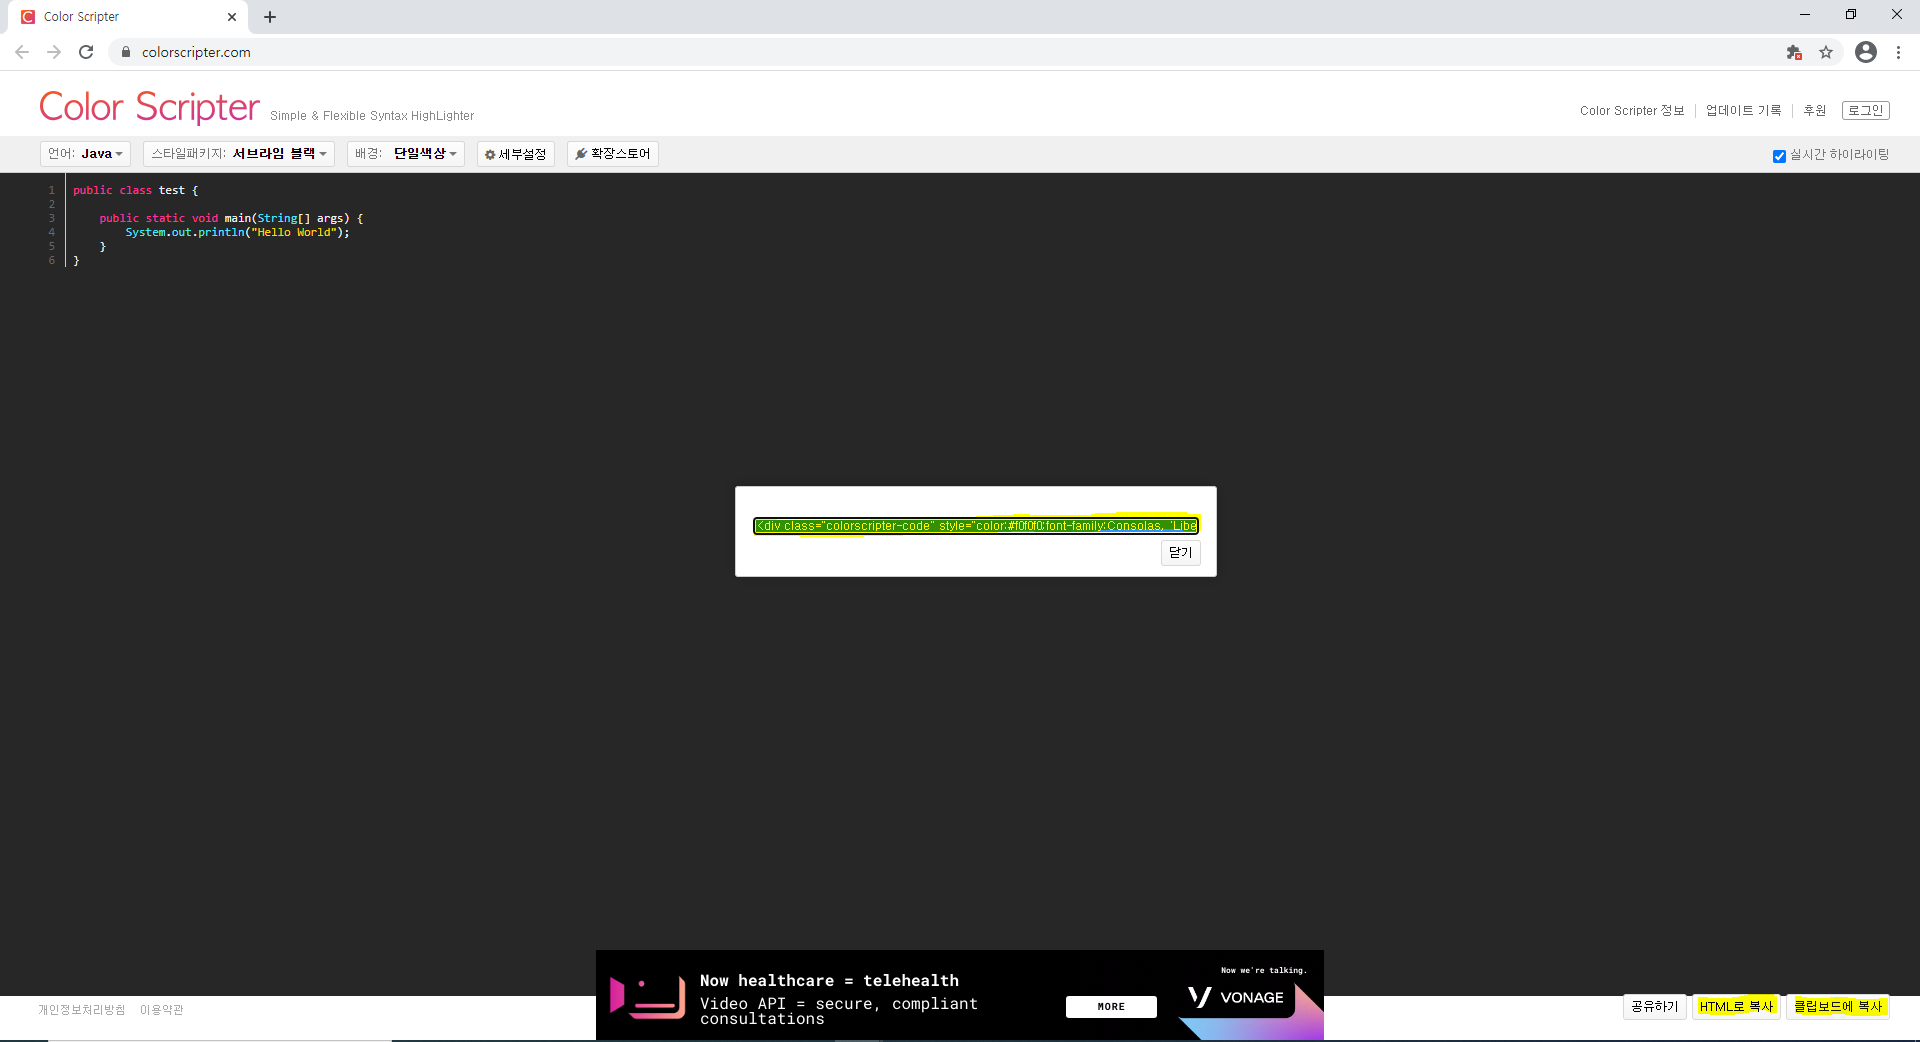This screenshot has height=1042, width=1920.
Task: Click the System.out.println code line
Action: (x=237, y=232)
